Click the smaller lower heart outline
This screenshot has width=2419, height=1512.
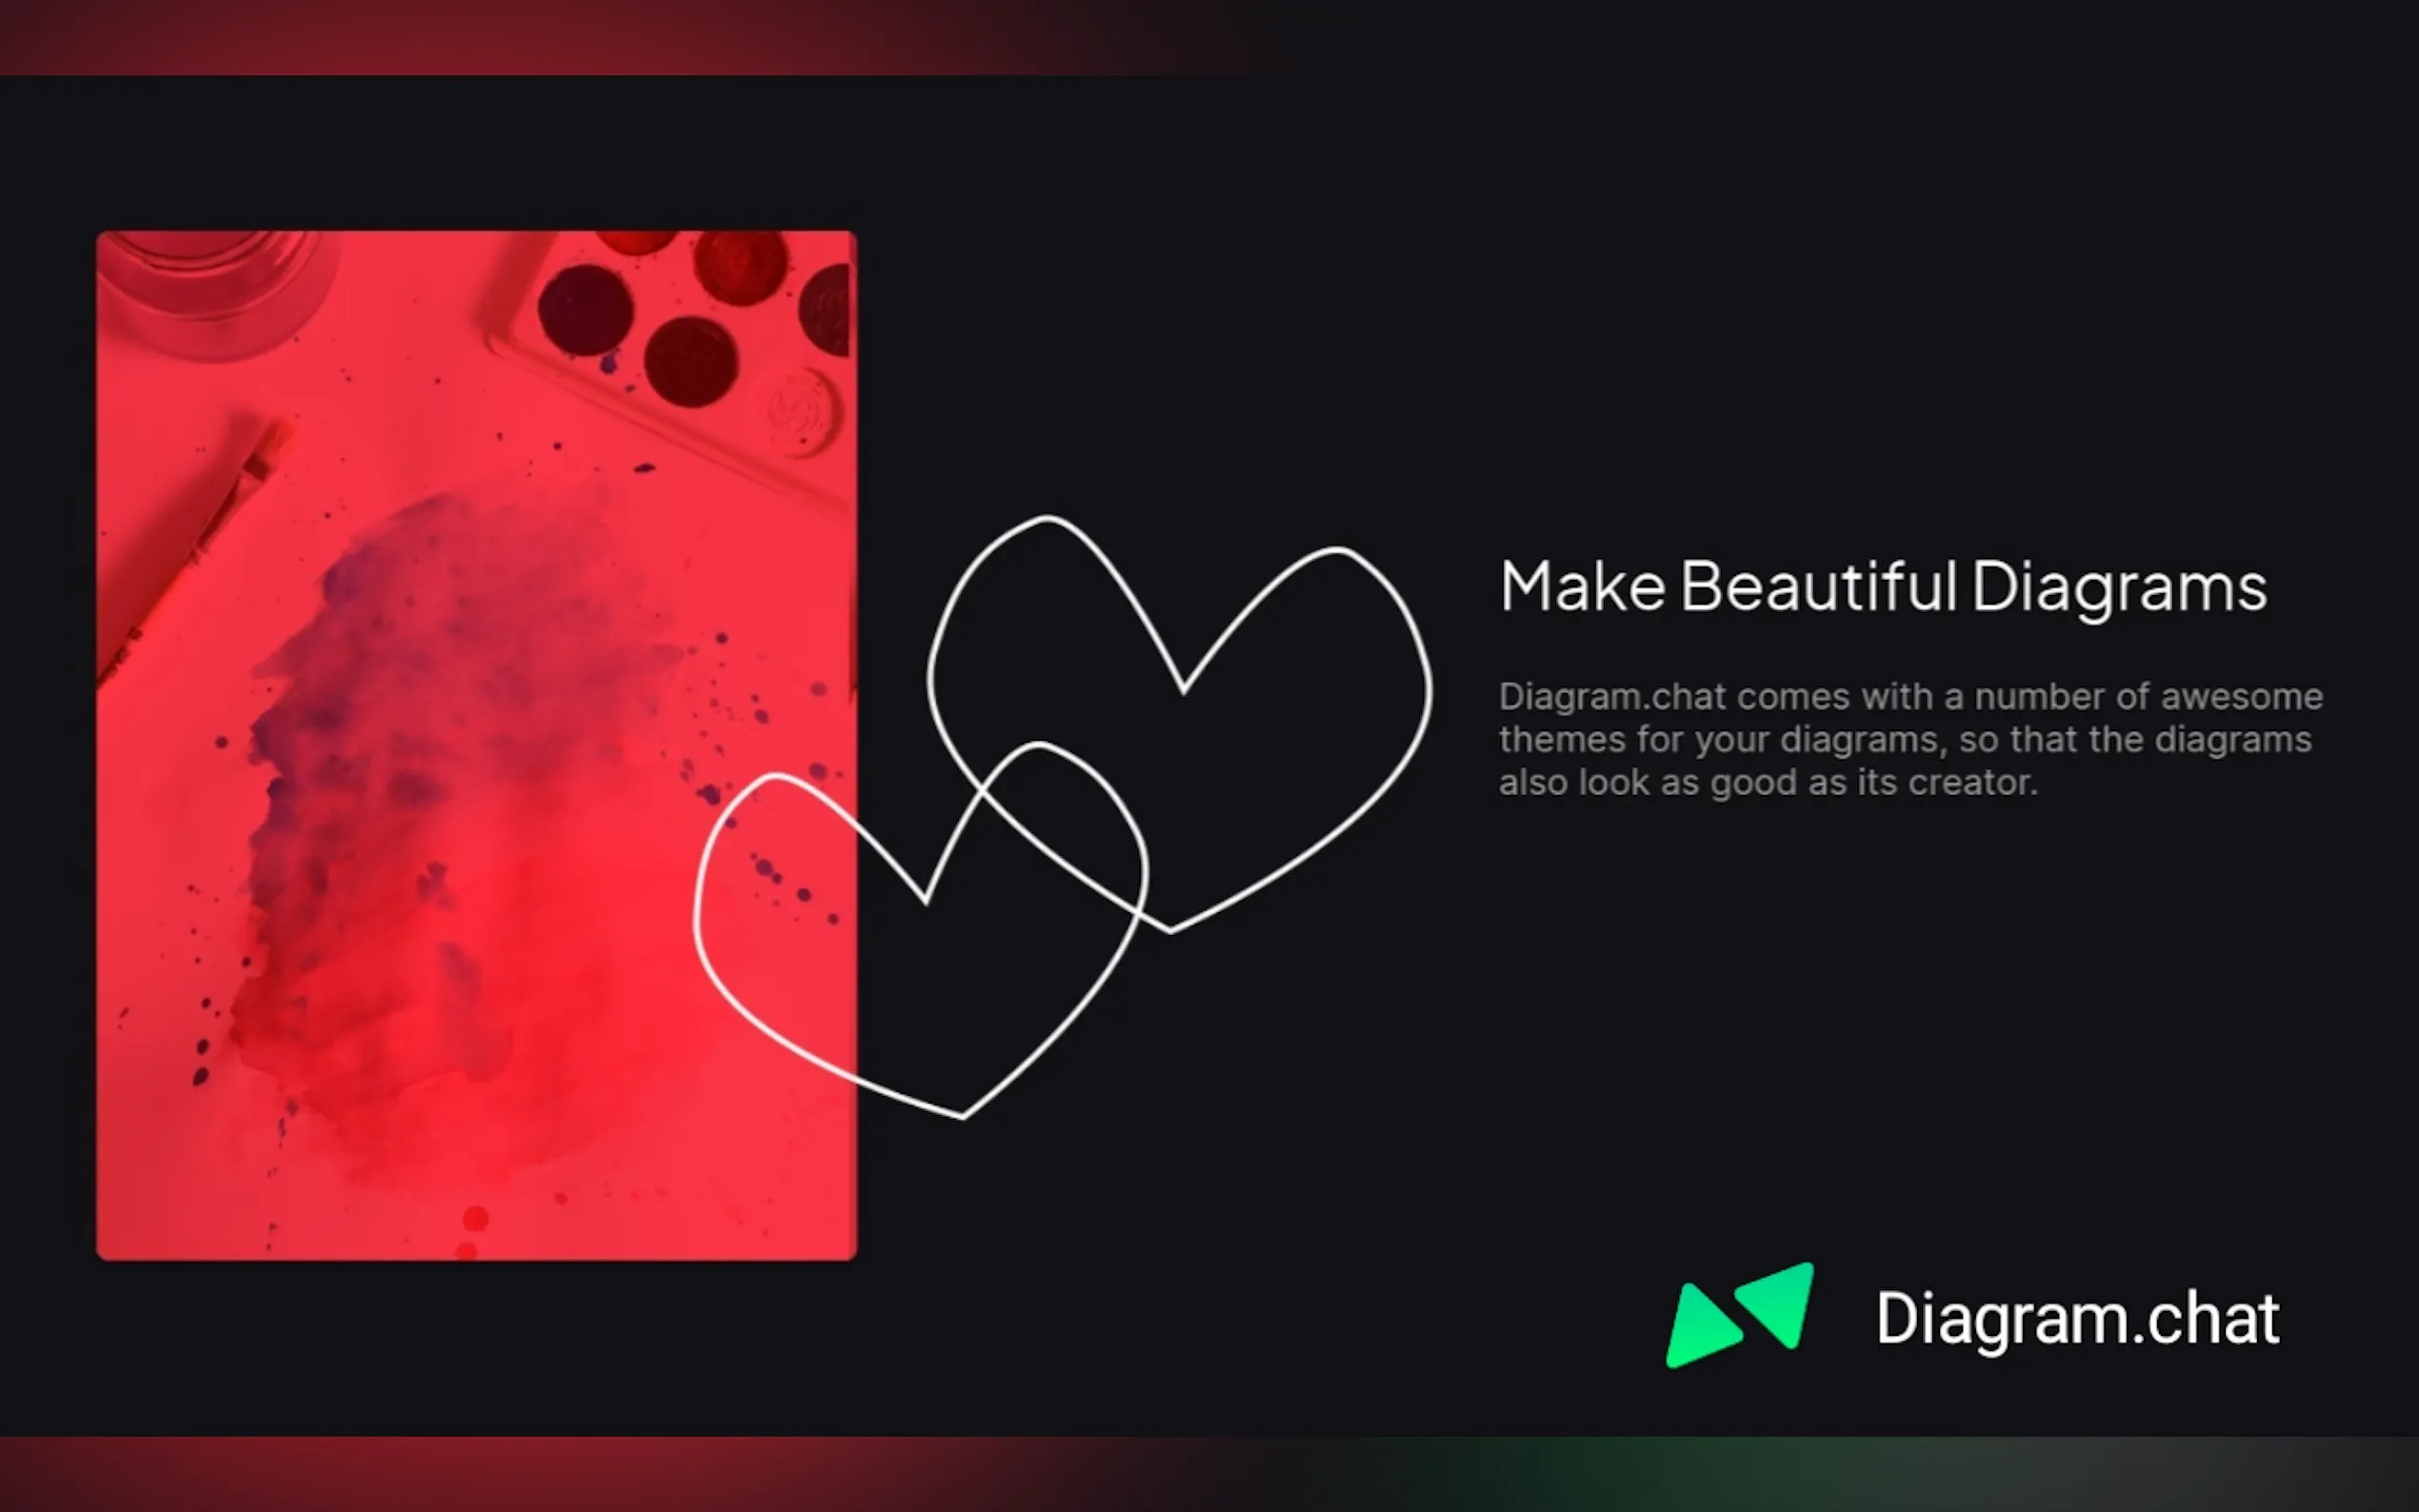click(x=920, y=930)
